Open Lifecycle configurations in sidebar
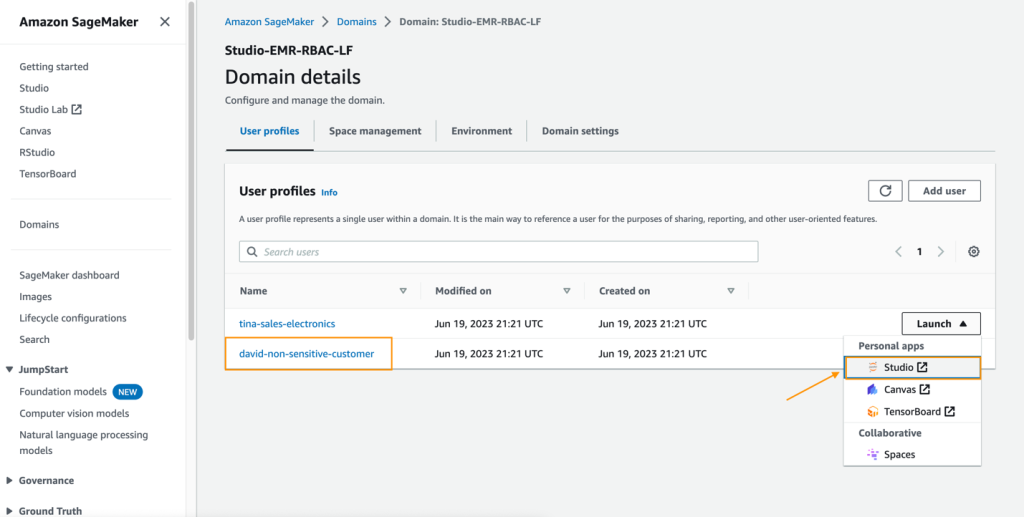 click(x=72, y=319)
